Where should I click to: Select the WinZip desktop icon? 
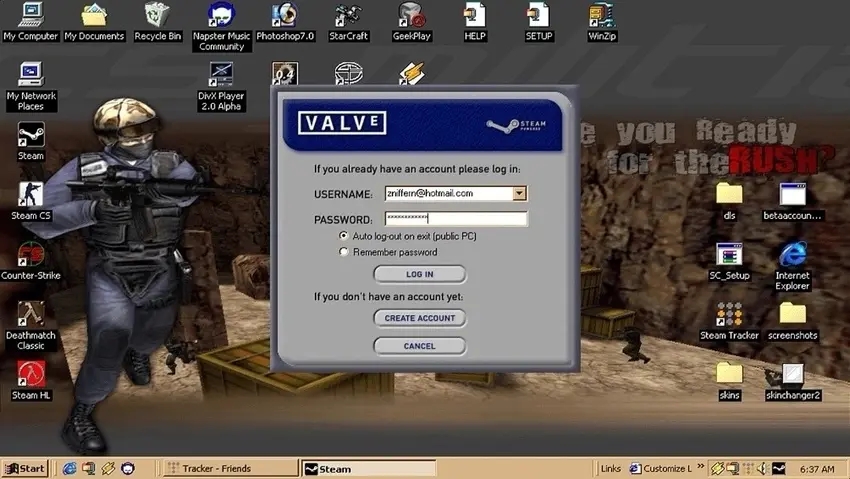click(602, 22)
